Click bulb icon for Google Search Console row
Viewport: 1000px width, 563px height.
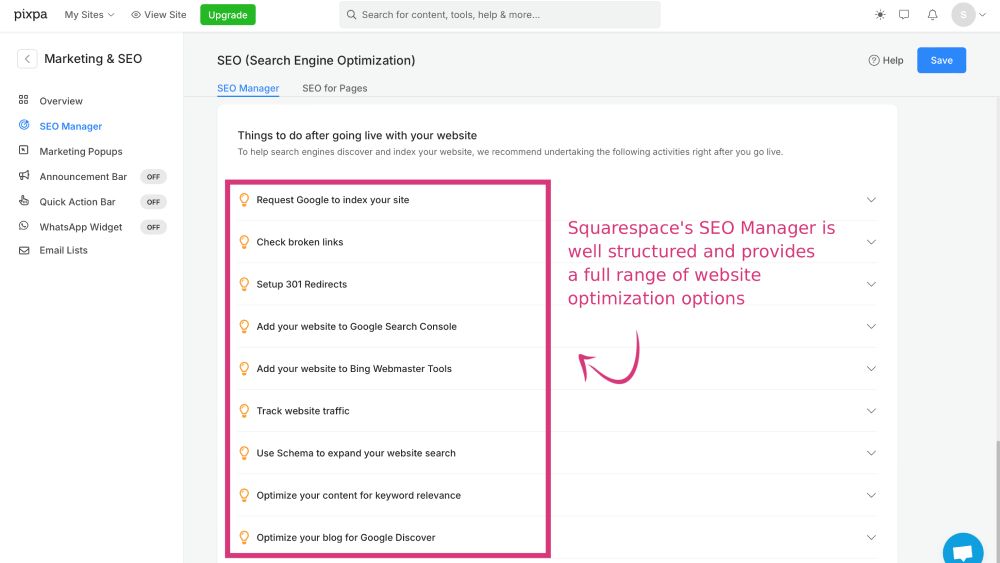click(x=244, y=326)
